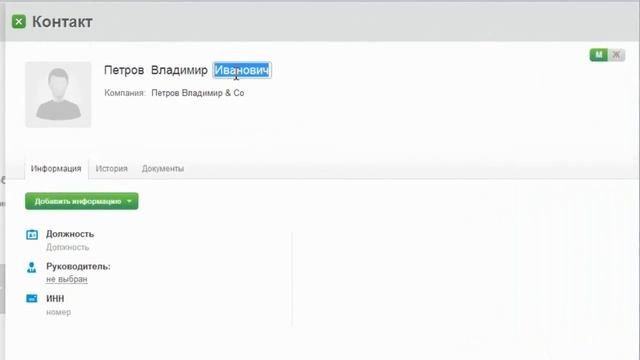Screen dimensions: 640x360
Task: Close the Контакт panel with green X
Action: pos(19,22)
